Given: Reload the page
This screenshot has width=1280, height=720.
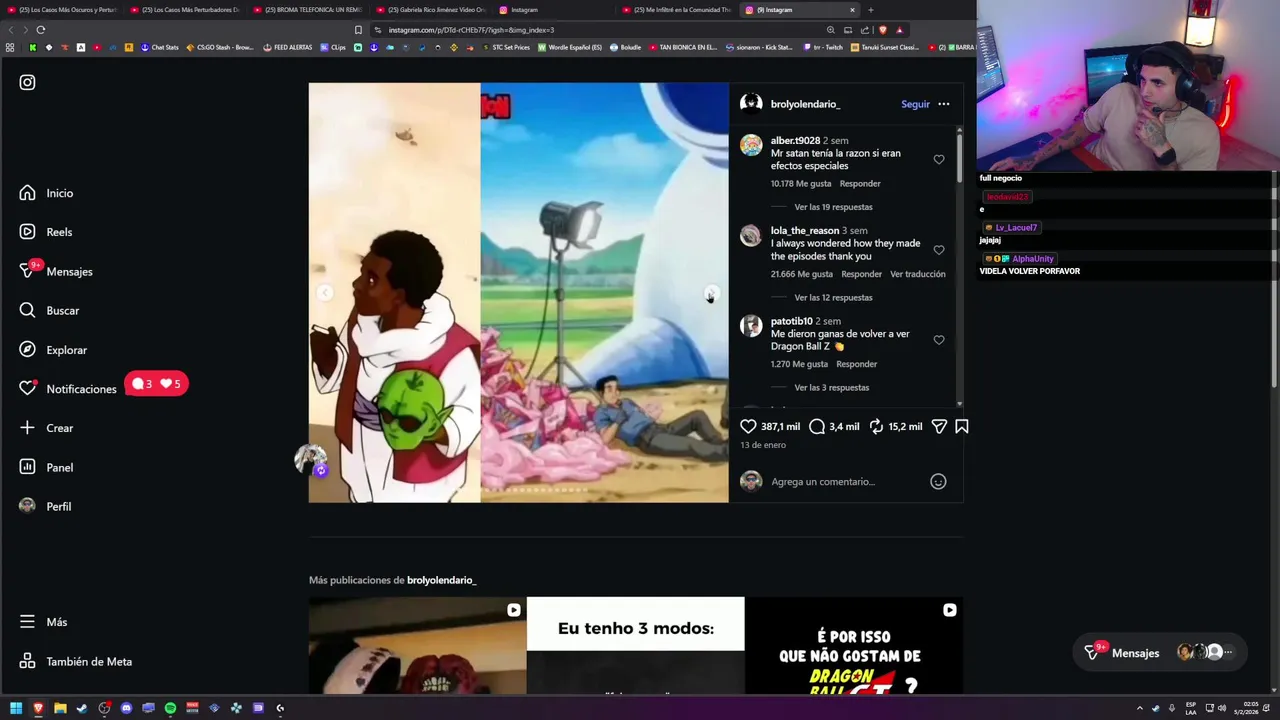Looking at the screenshot, I should pos(40,30).
